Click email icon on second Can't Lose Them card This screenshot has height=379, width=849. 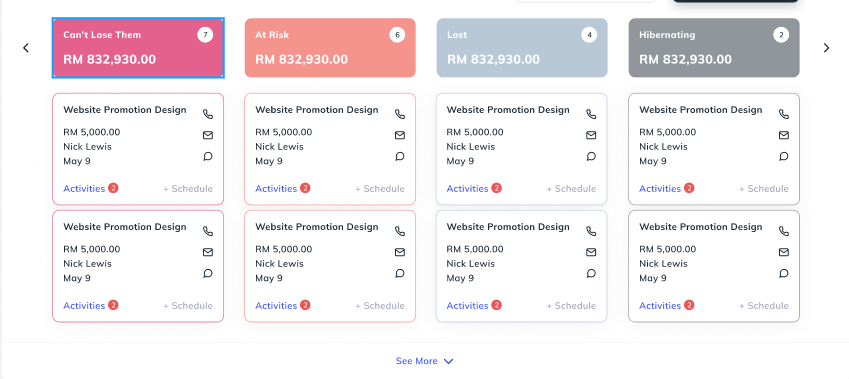pos(208,252)
